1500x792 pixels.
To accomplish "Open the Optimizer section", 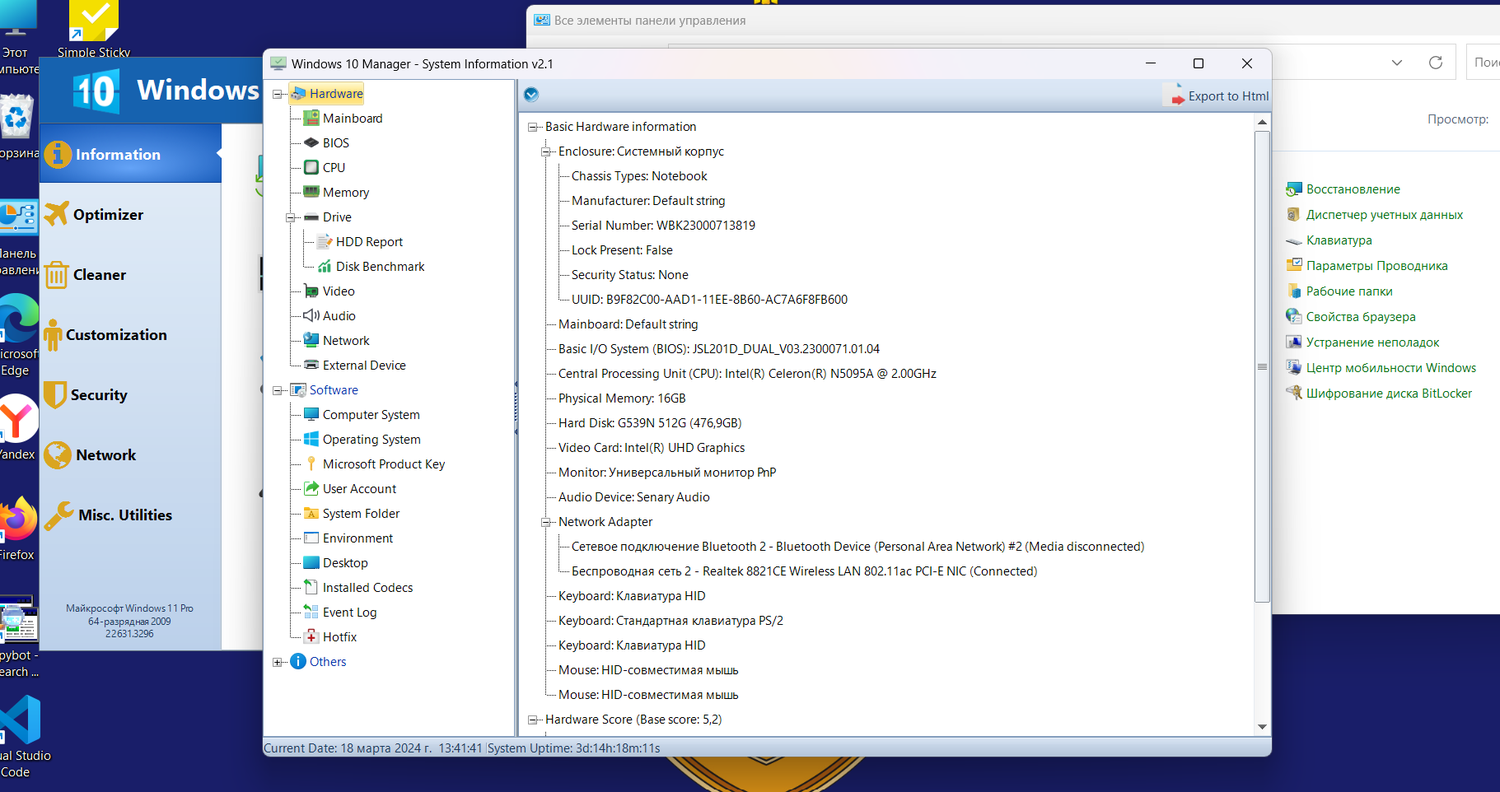I will pos(110,214).
